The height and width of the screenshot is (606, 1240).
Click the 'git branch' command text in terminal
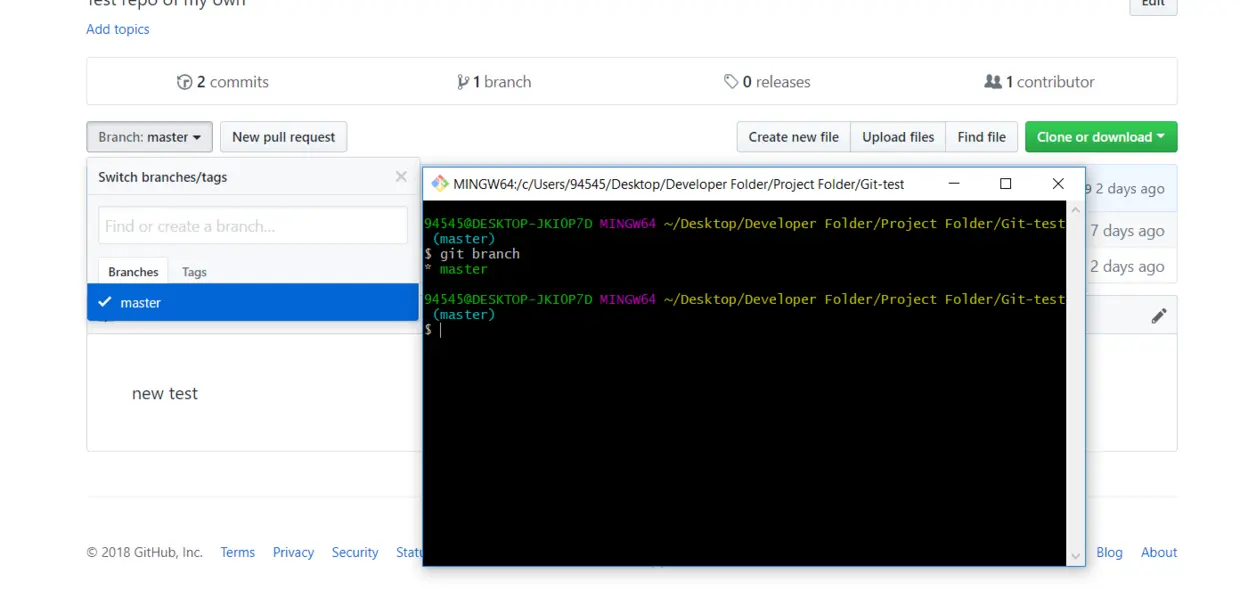(480, 254)
